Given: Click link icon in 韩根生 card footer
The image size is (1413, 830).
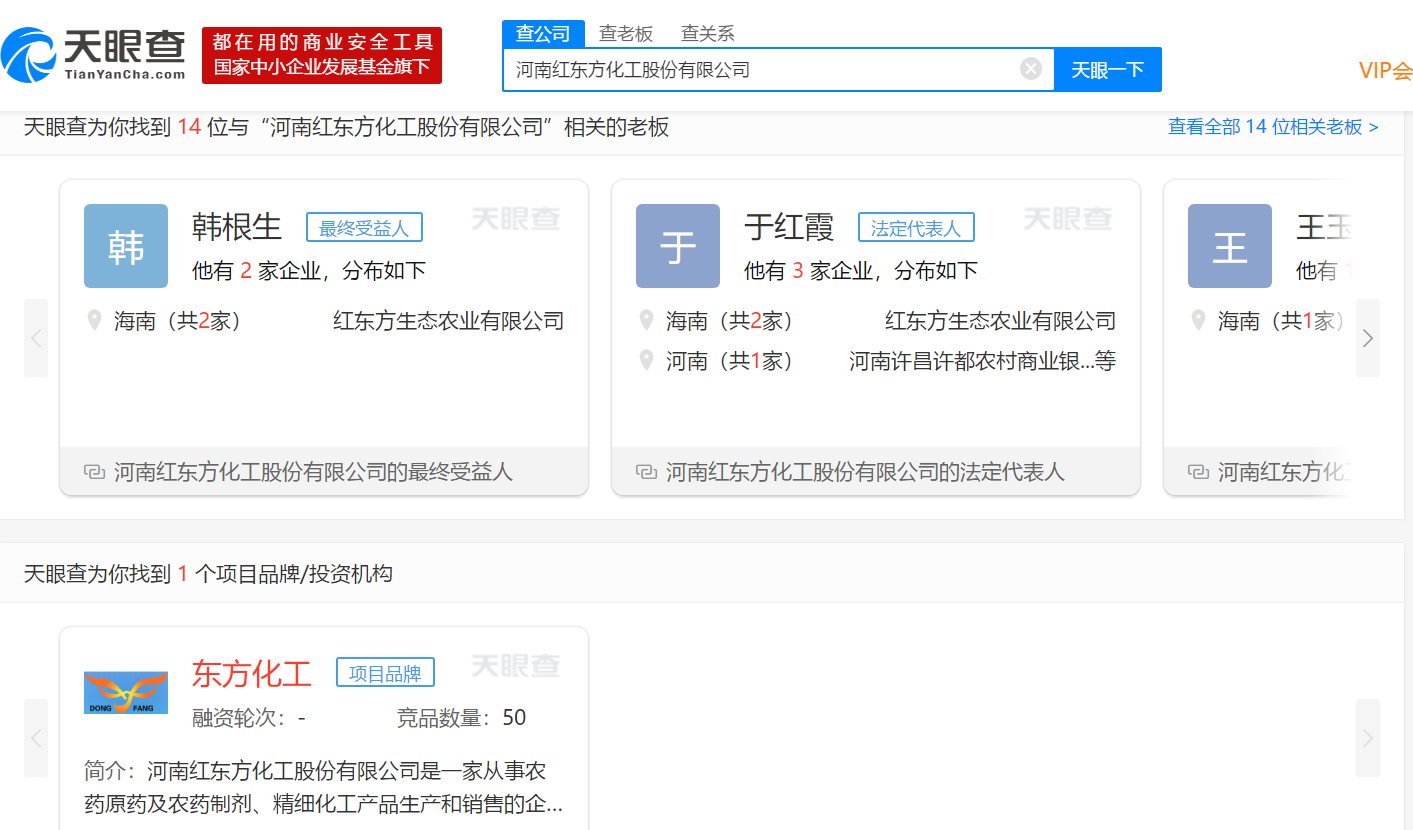Looking at the screenshot, I should [95, 472].
